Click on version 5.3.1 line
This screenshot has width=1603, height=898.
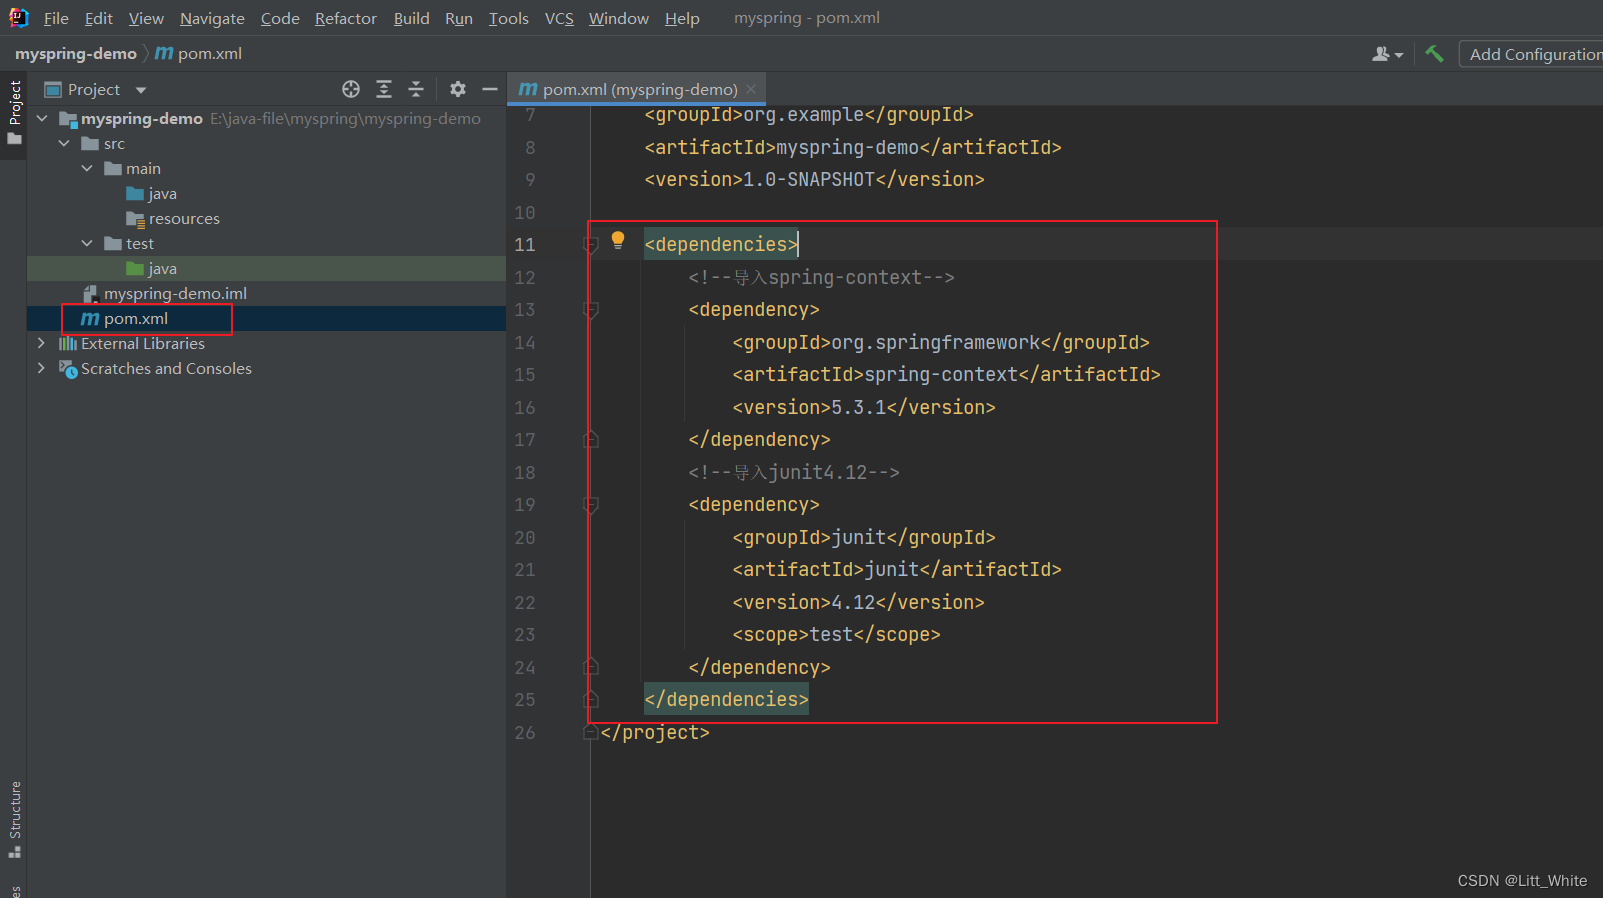pyautogui.click(x=864, y=407)
